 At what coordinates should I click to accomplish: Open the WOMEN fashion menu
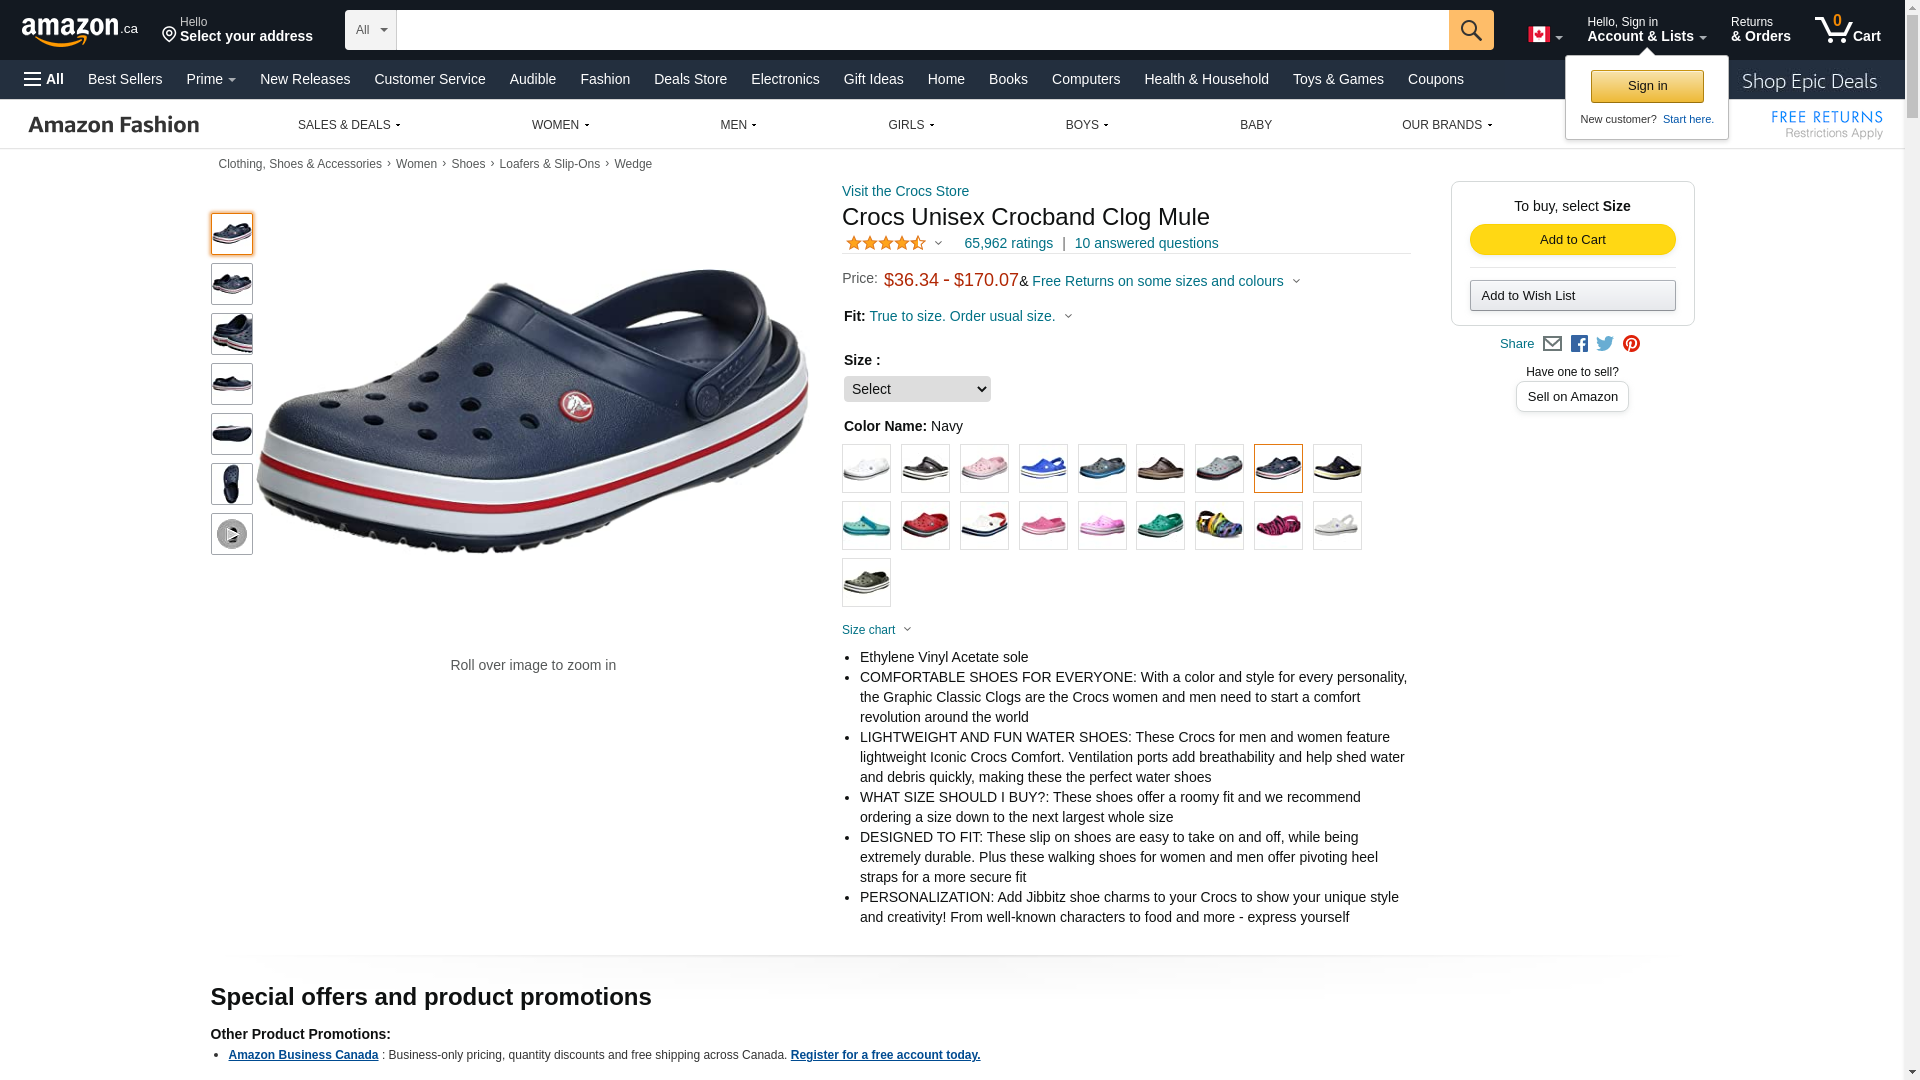(560, 125)
